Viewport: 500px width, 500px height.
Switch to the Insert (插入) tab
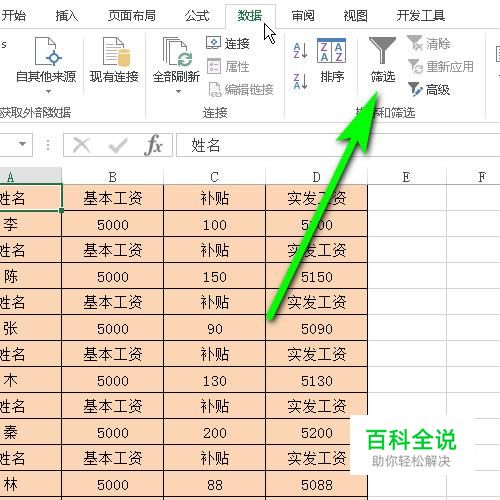[67, 16]
